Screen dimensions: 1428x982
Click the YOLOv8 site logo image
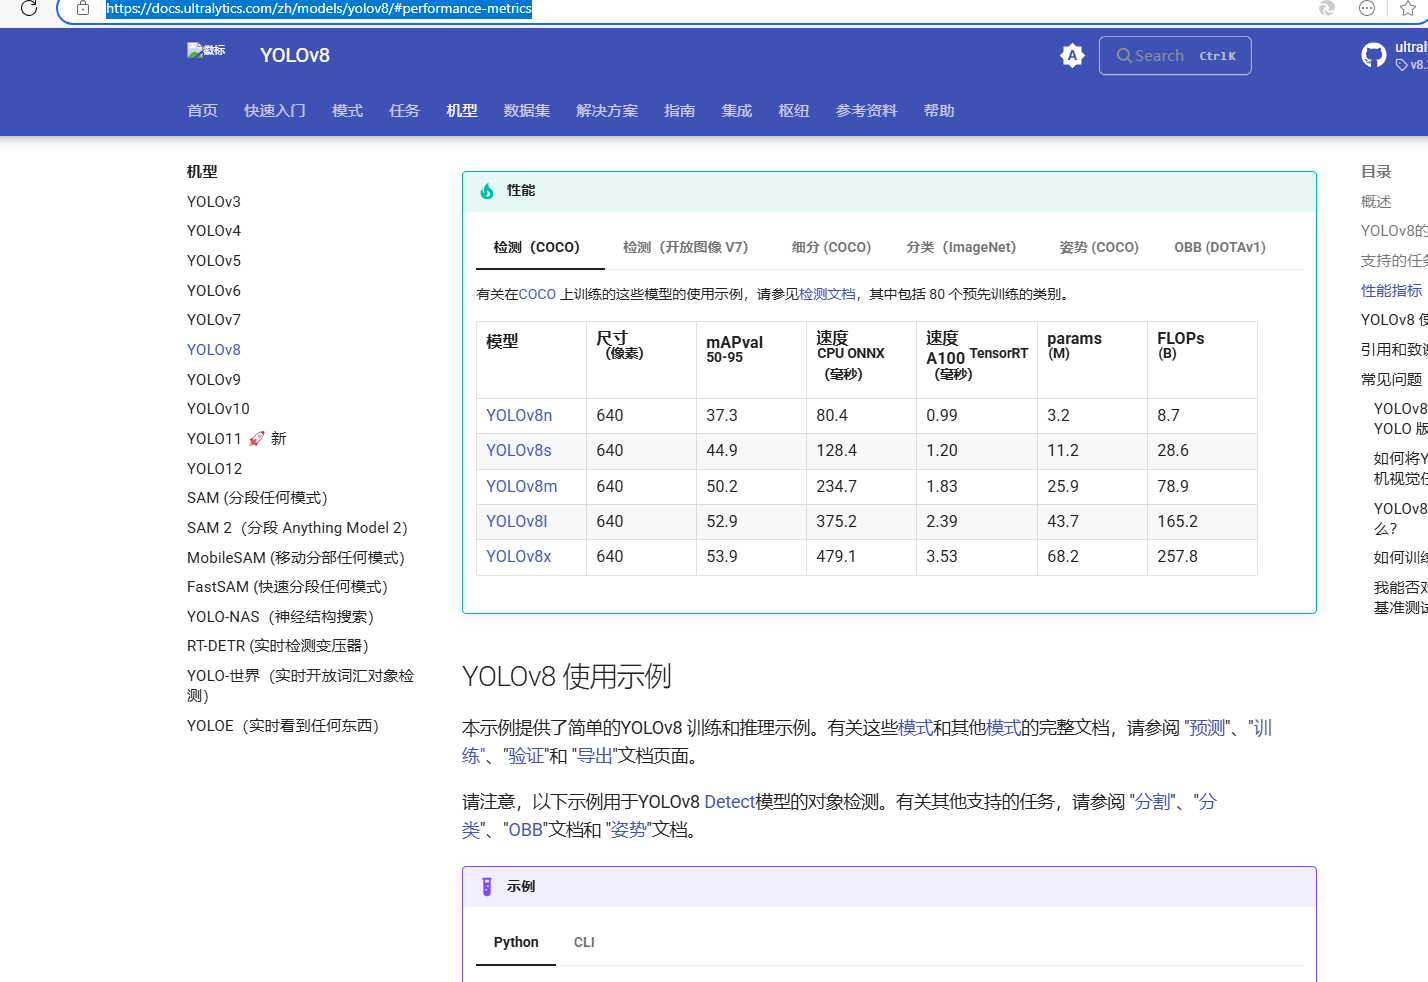(x=206, y=52)
